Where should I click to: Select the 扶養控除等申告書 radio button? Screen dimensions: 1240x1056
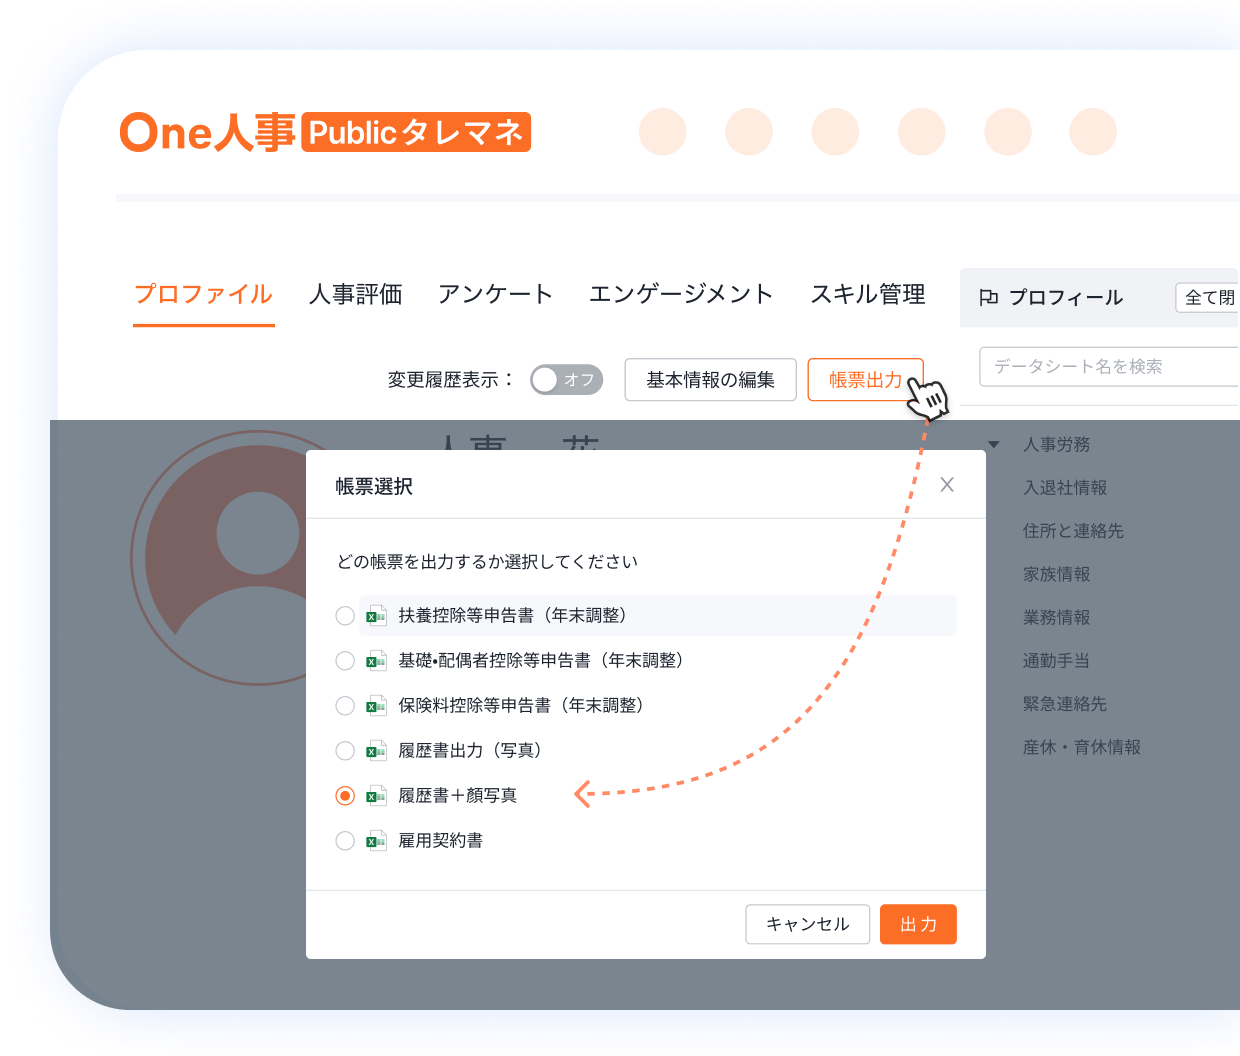tap(345, 616)
